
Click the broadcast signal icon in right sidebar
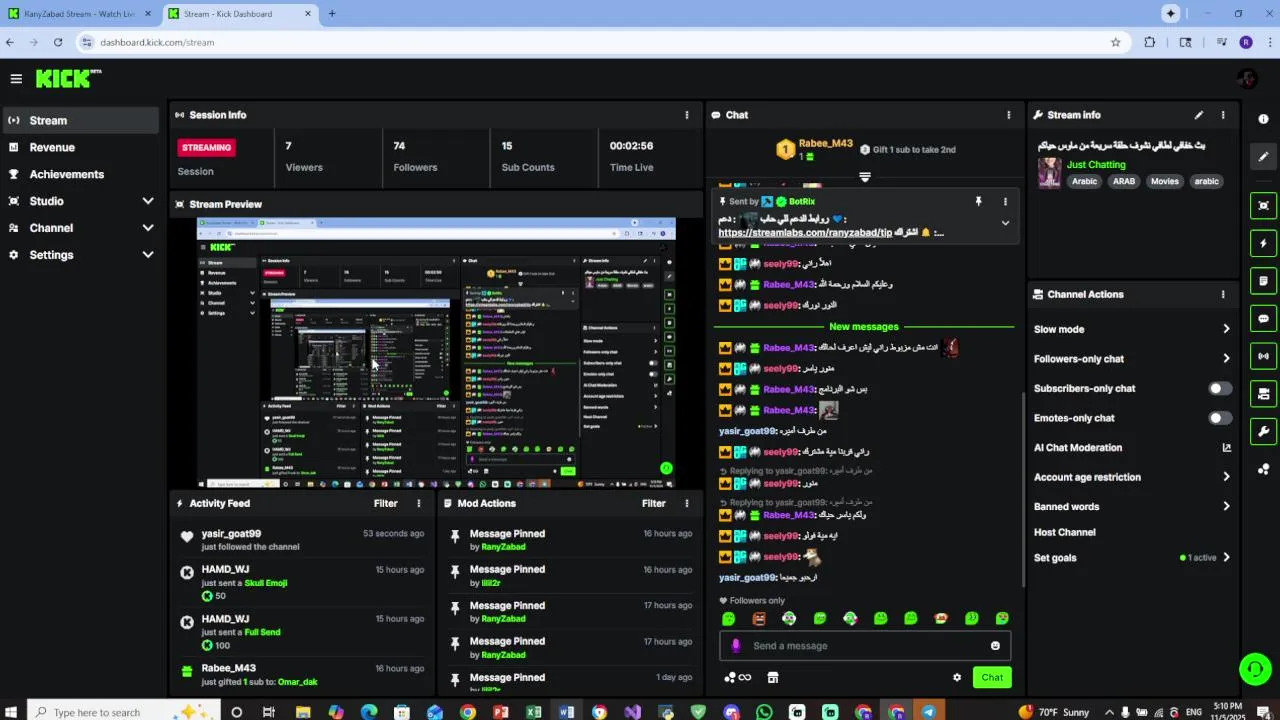1264,356
